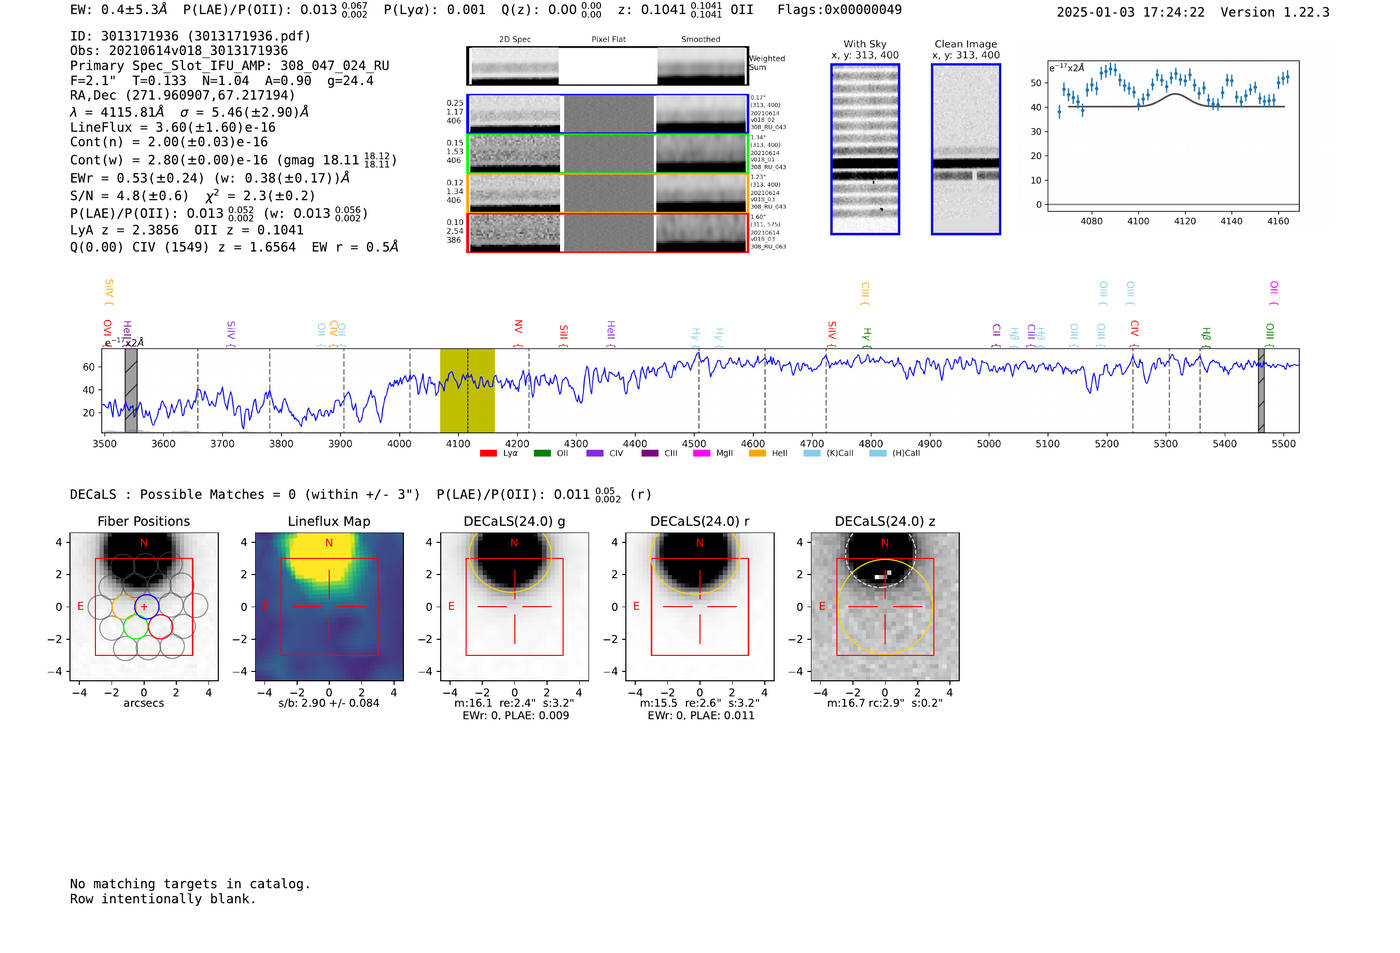Click the orange CIII marker above spectrum
This screenshot has height=953, width=1400.
point(865,292)
